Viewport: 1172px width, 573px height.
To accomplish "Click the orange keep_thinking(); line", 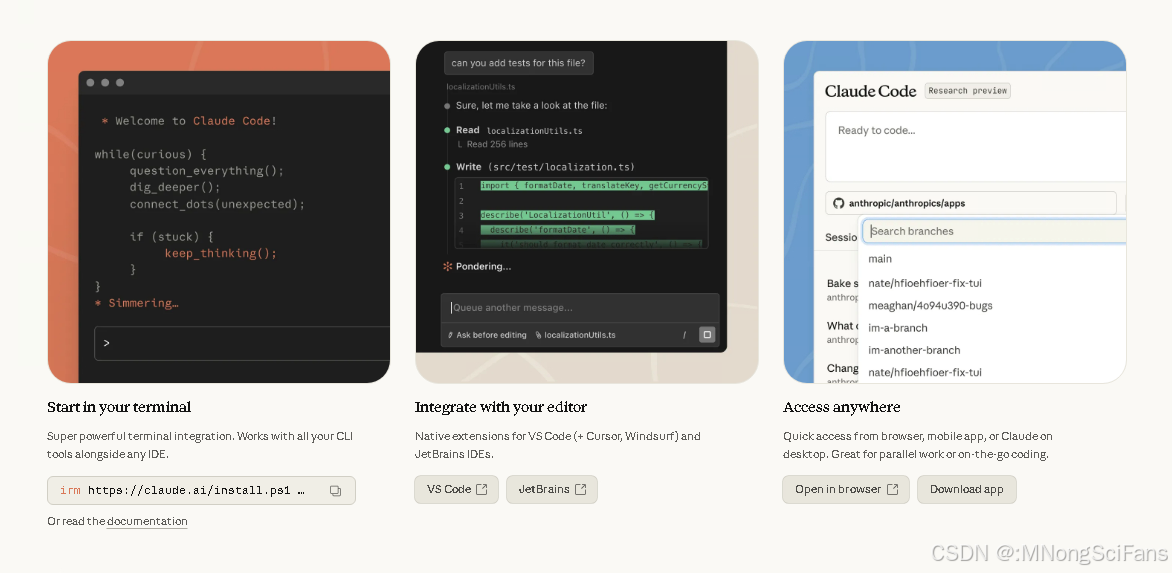I will tap(220, 253).
